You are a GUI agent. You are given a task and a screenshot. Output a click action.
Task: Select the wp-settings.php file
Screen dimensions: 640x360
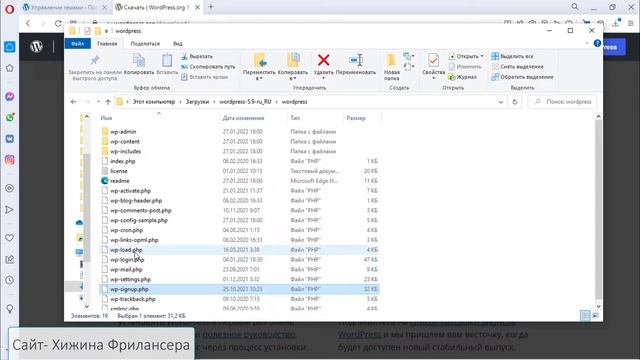[x=130, y=279]
